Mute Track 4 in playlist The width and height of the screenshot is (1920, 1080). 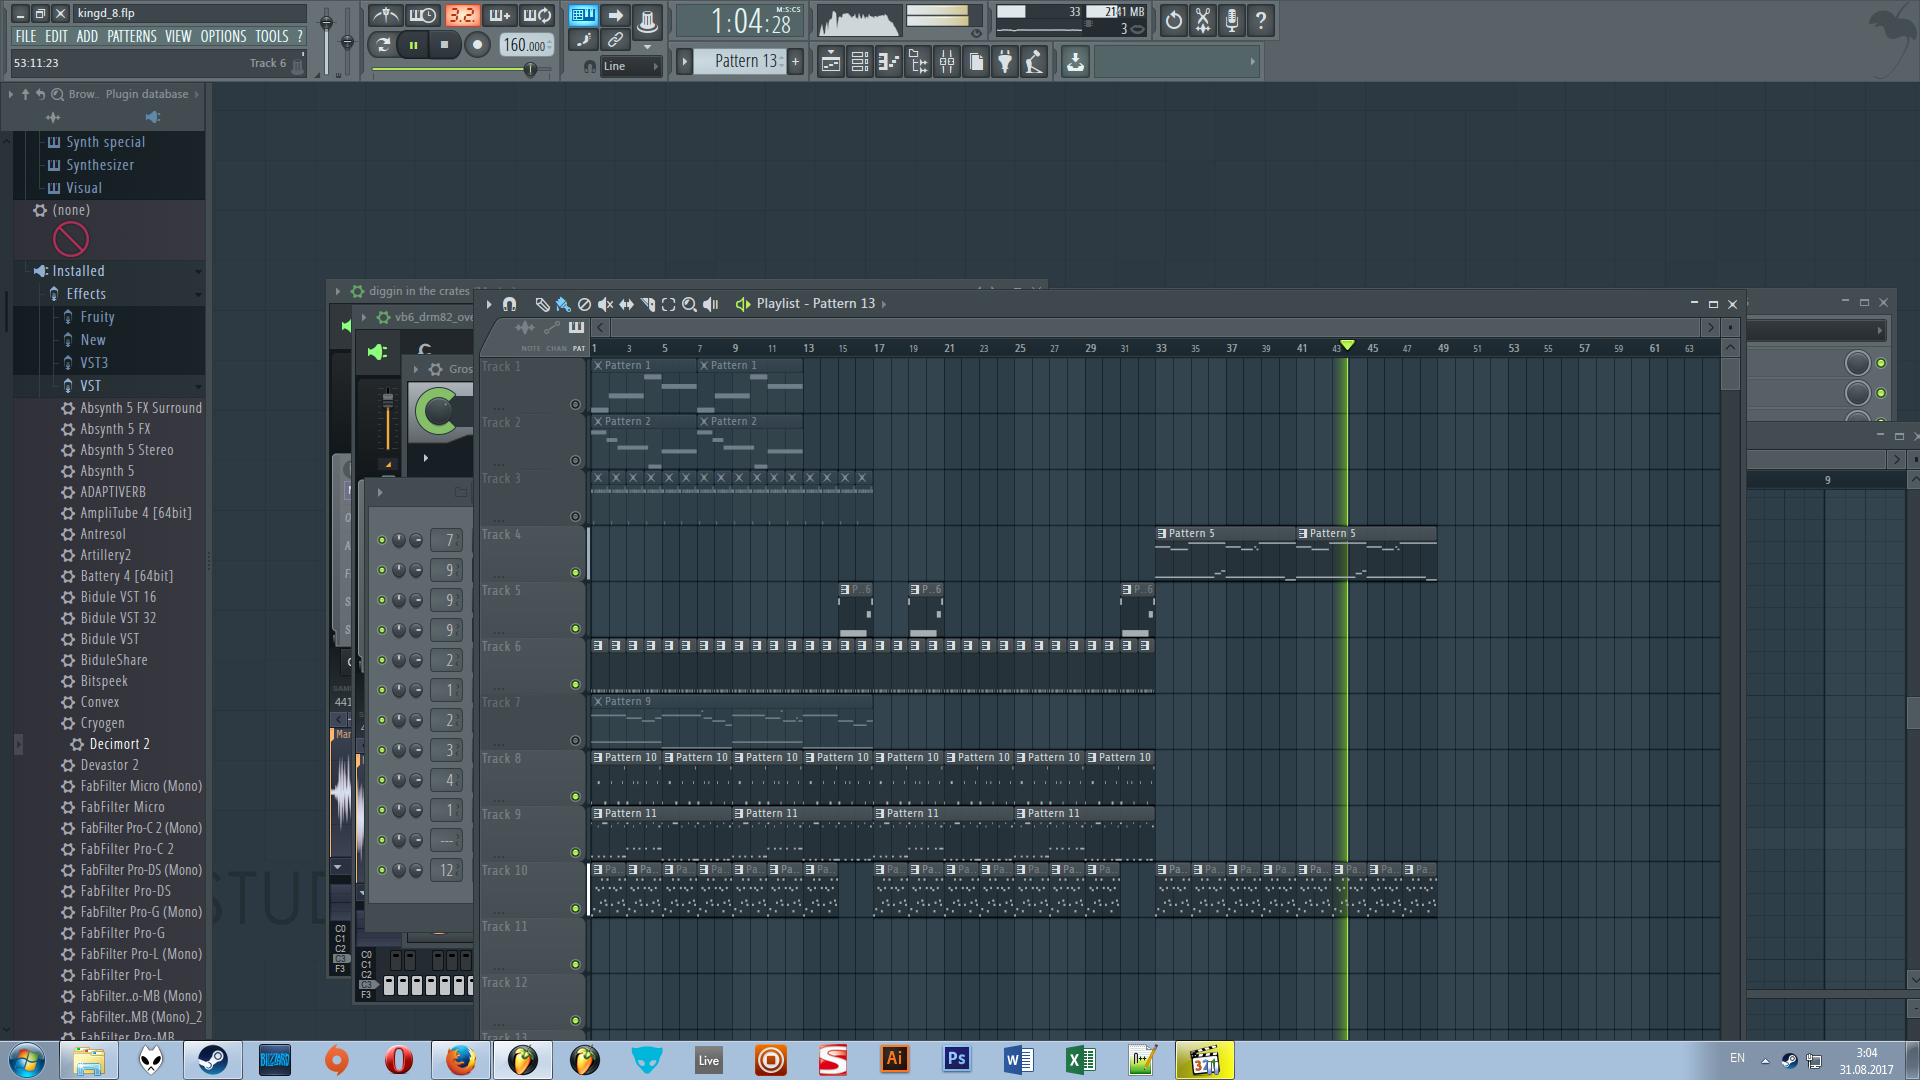click(575, 573)
